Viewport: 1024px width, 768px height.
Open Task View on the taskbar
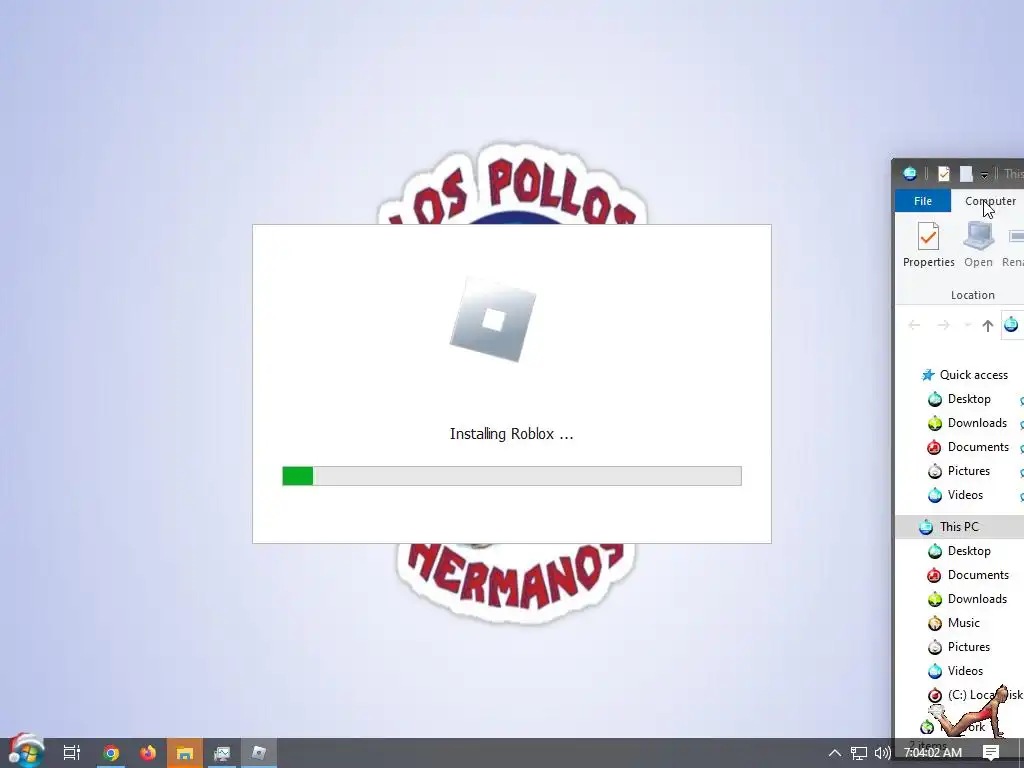[x=72, y=753]
